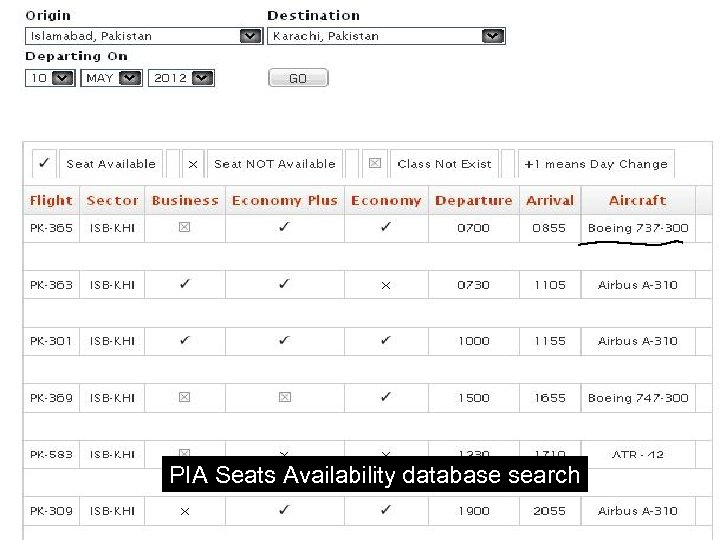Screen dimensions: 720x540
Task: Click the Business checkmark for PK-301
Action: tap(185, 340)
